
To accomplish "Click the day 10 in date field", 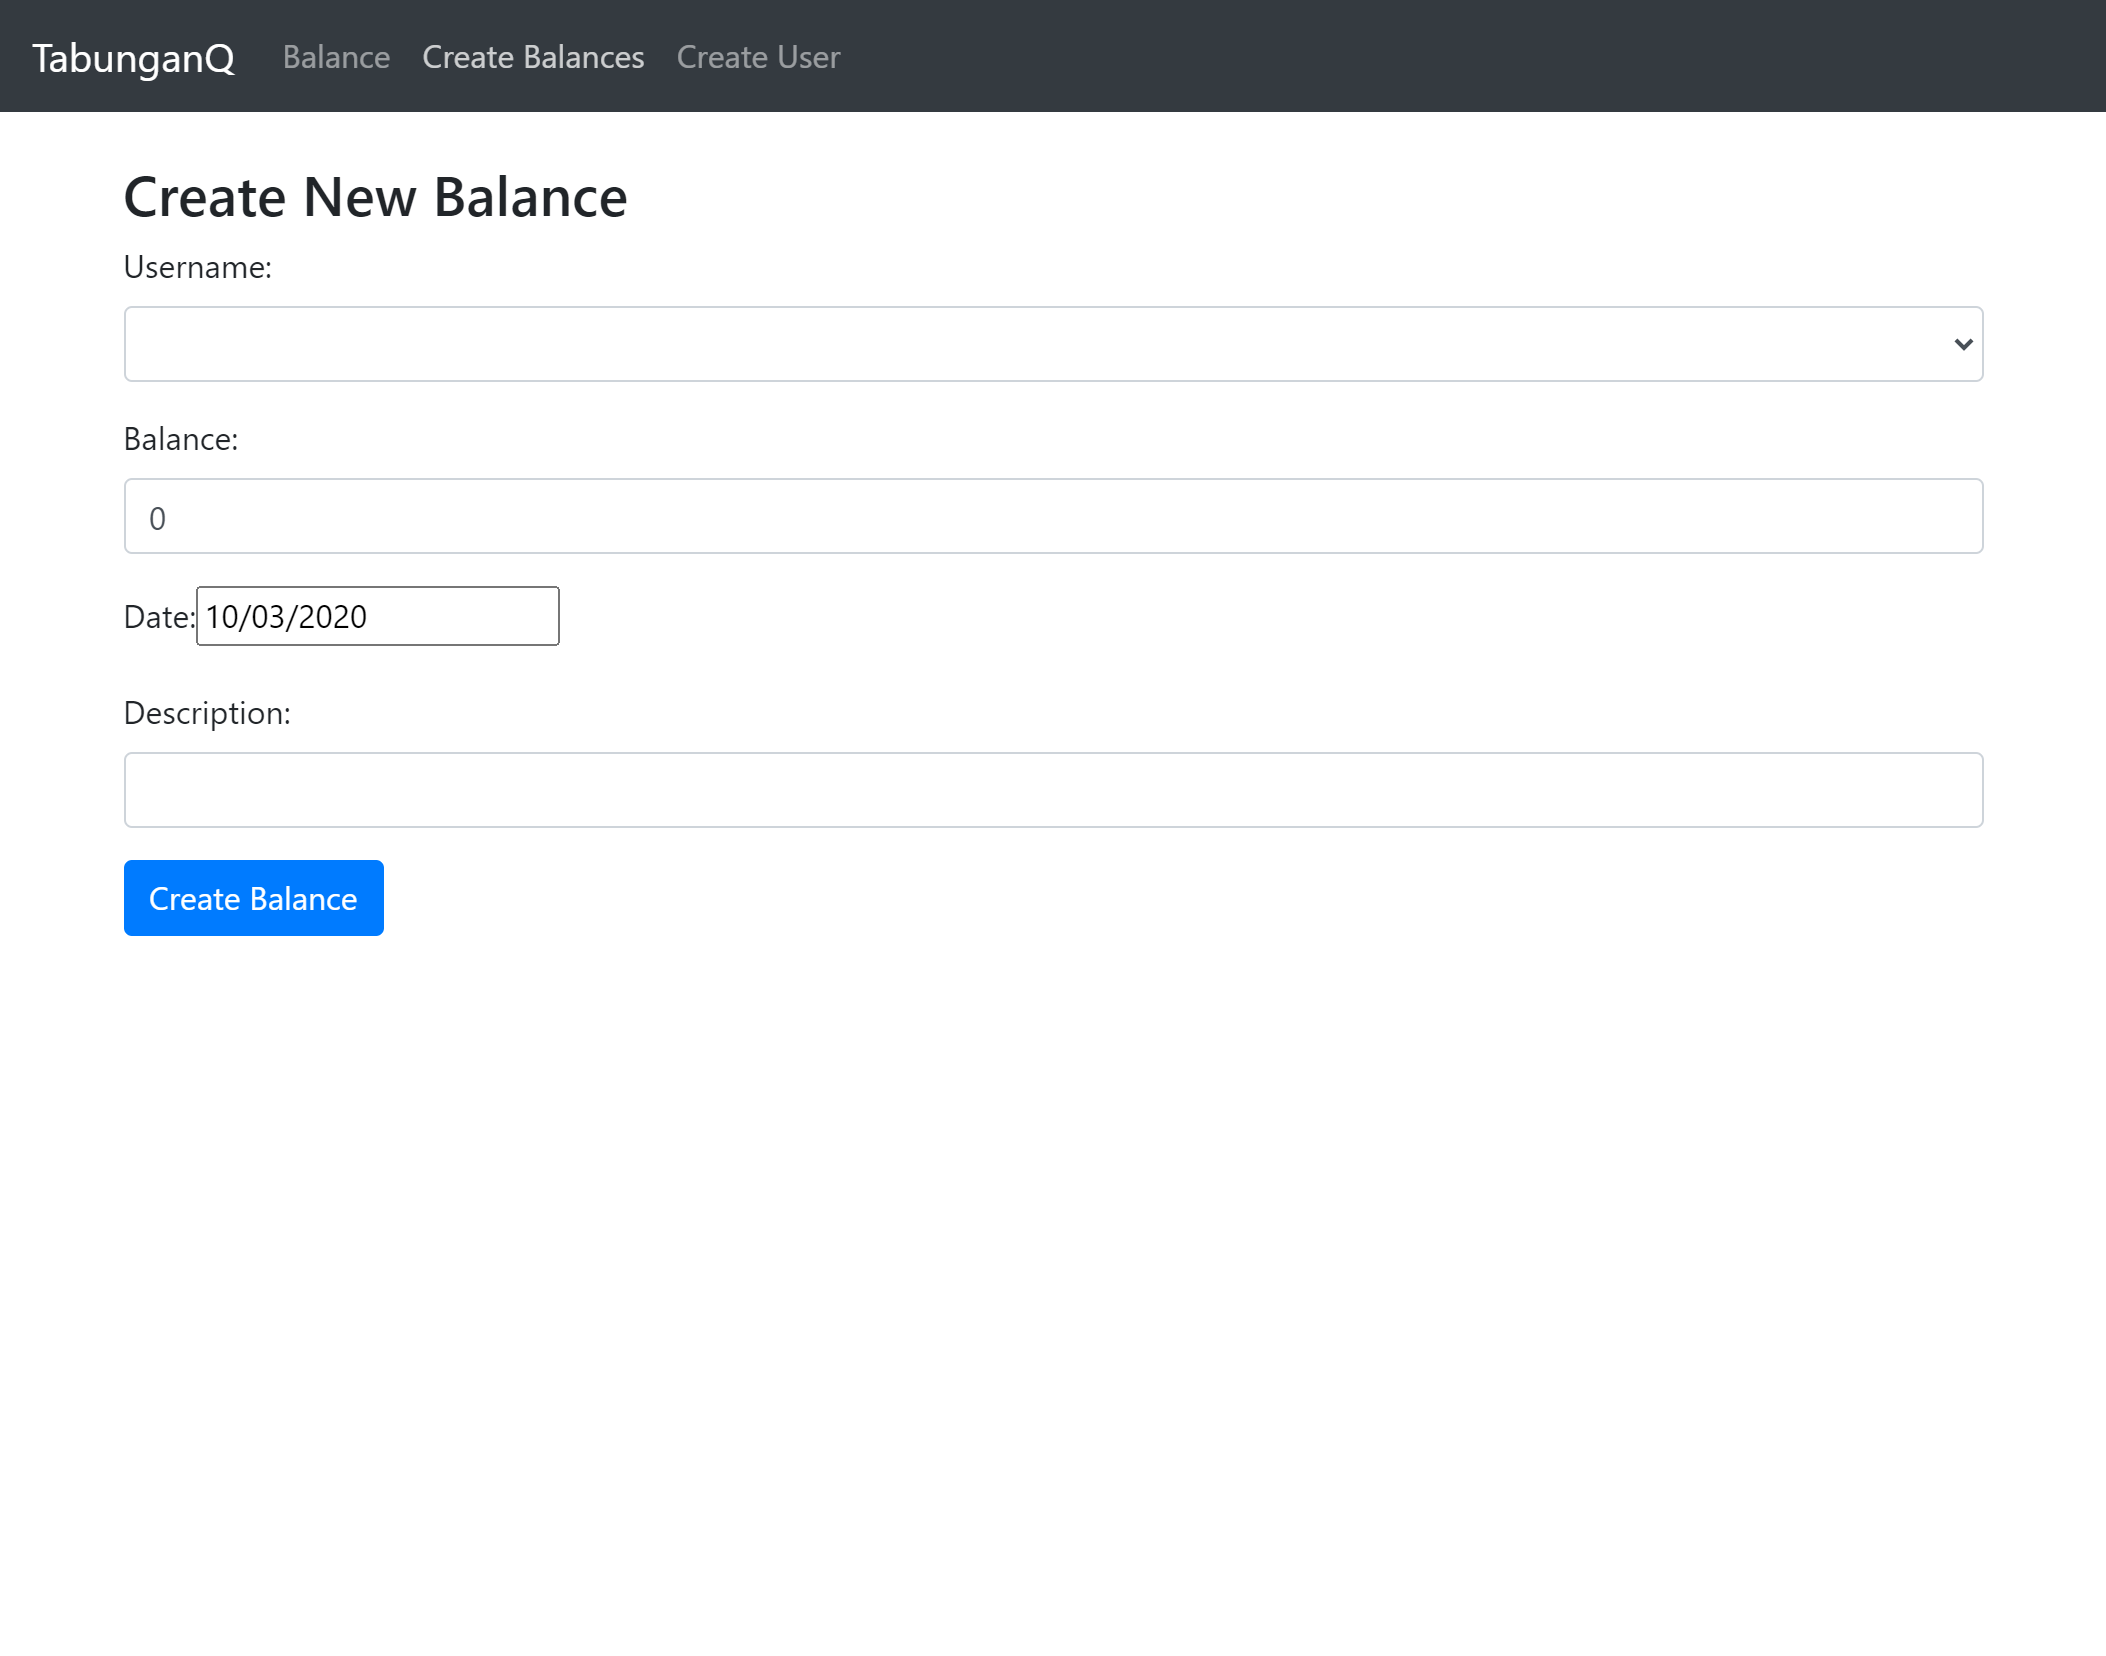I will coord(222,617).
